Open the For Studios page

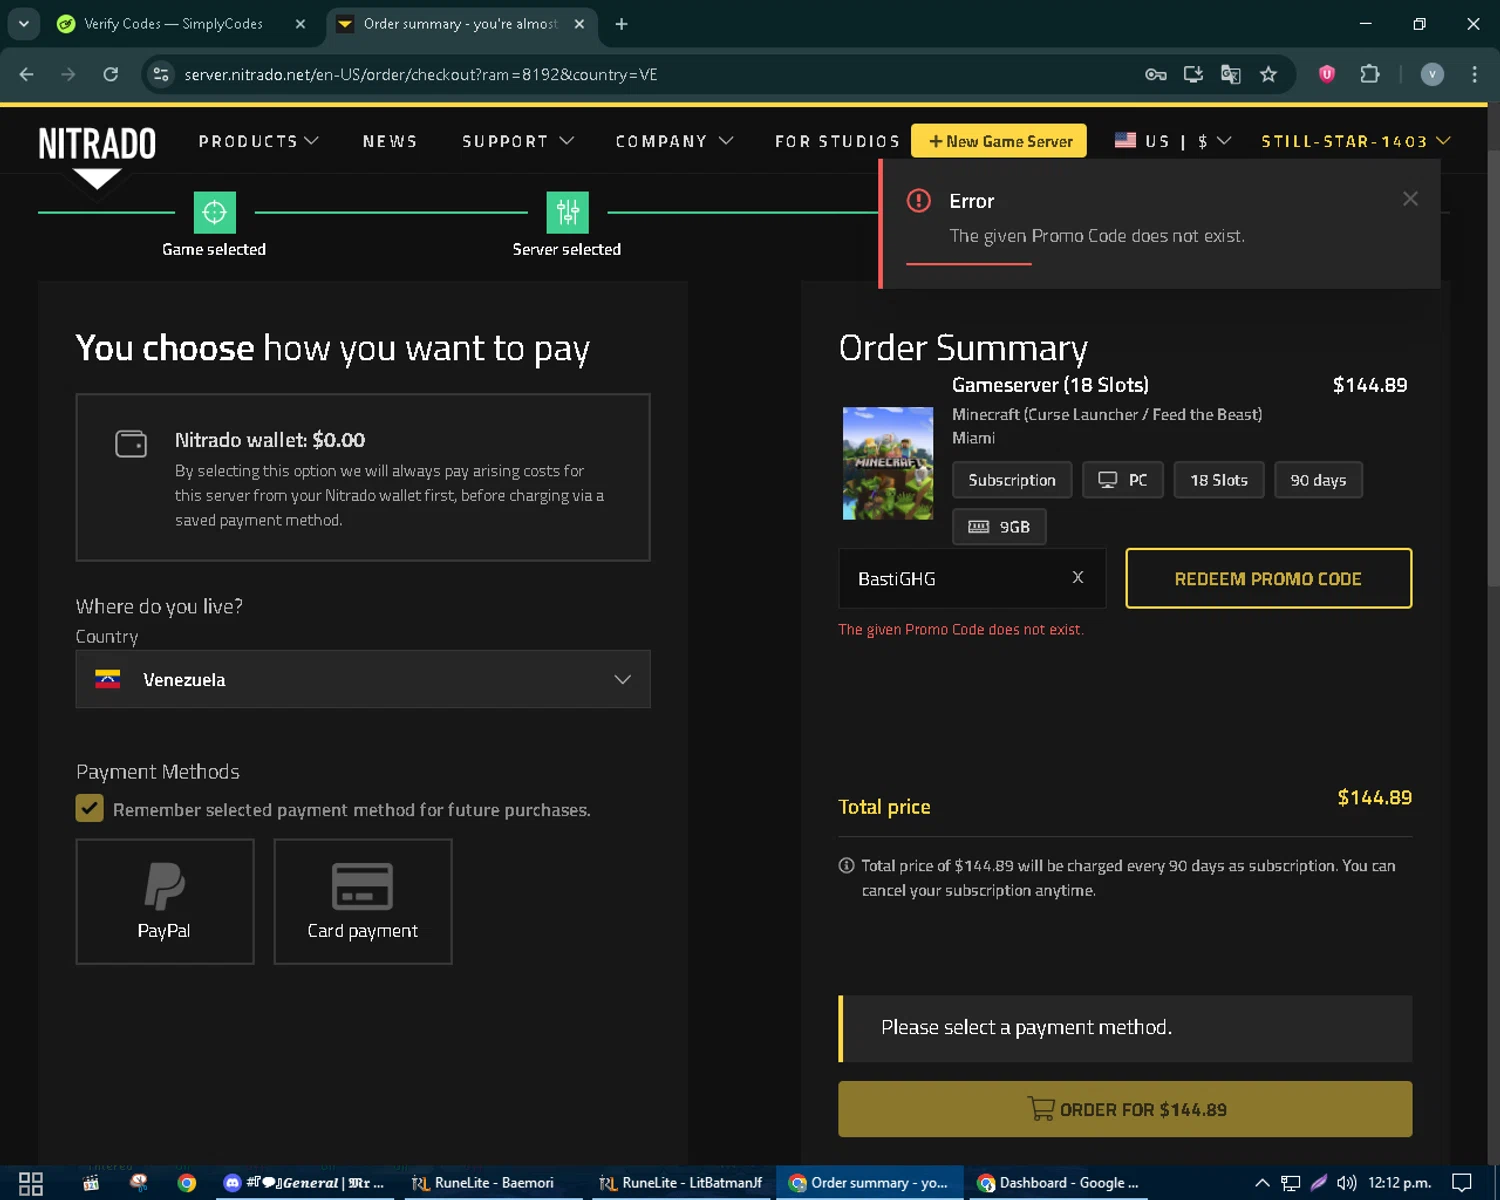[837, 141]
